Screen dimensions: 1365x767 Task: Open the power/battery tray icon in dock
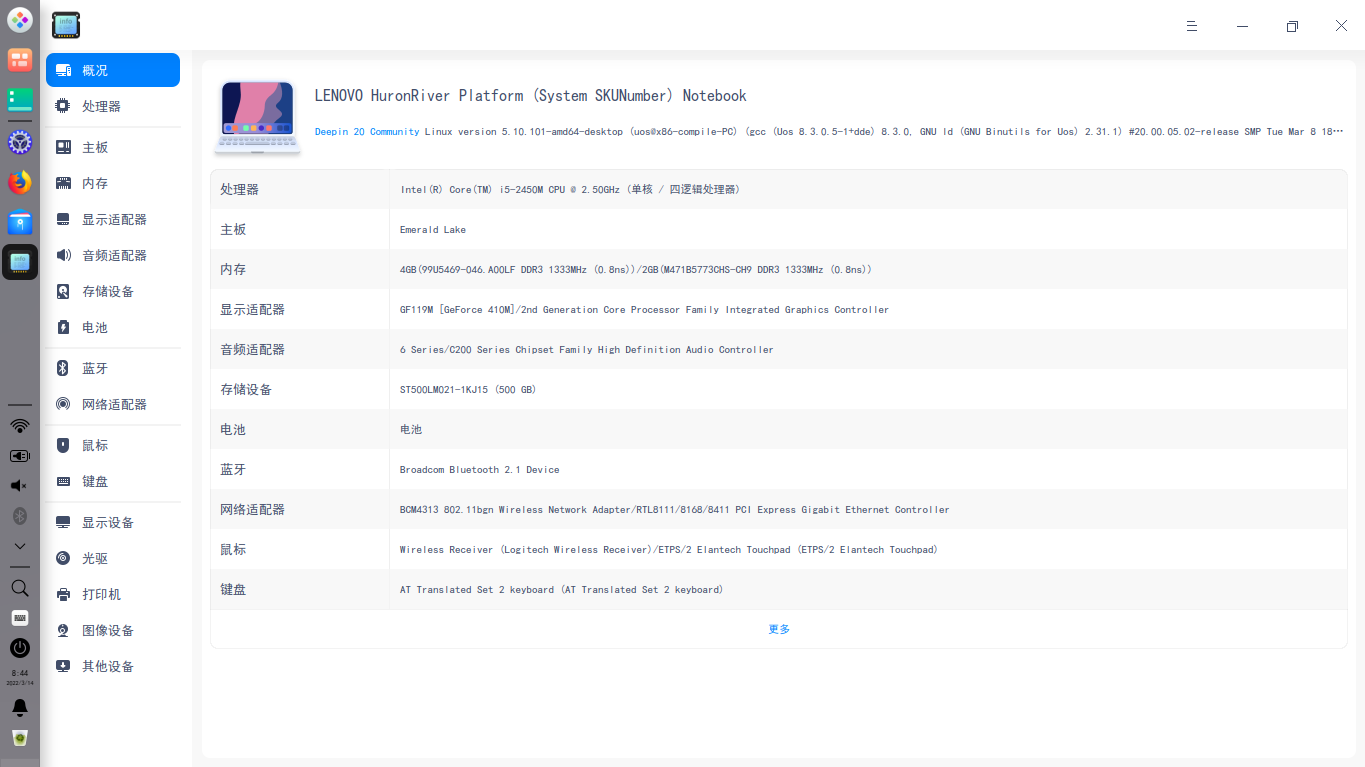pos(20,456)
